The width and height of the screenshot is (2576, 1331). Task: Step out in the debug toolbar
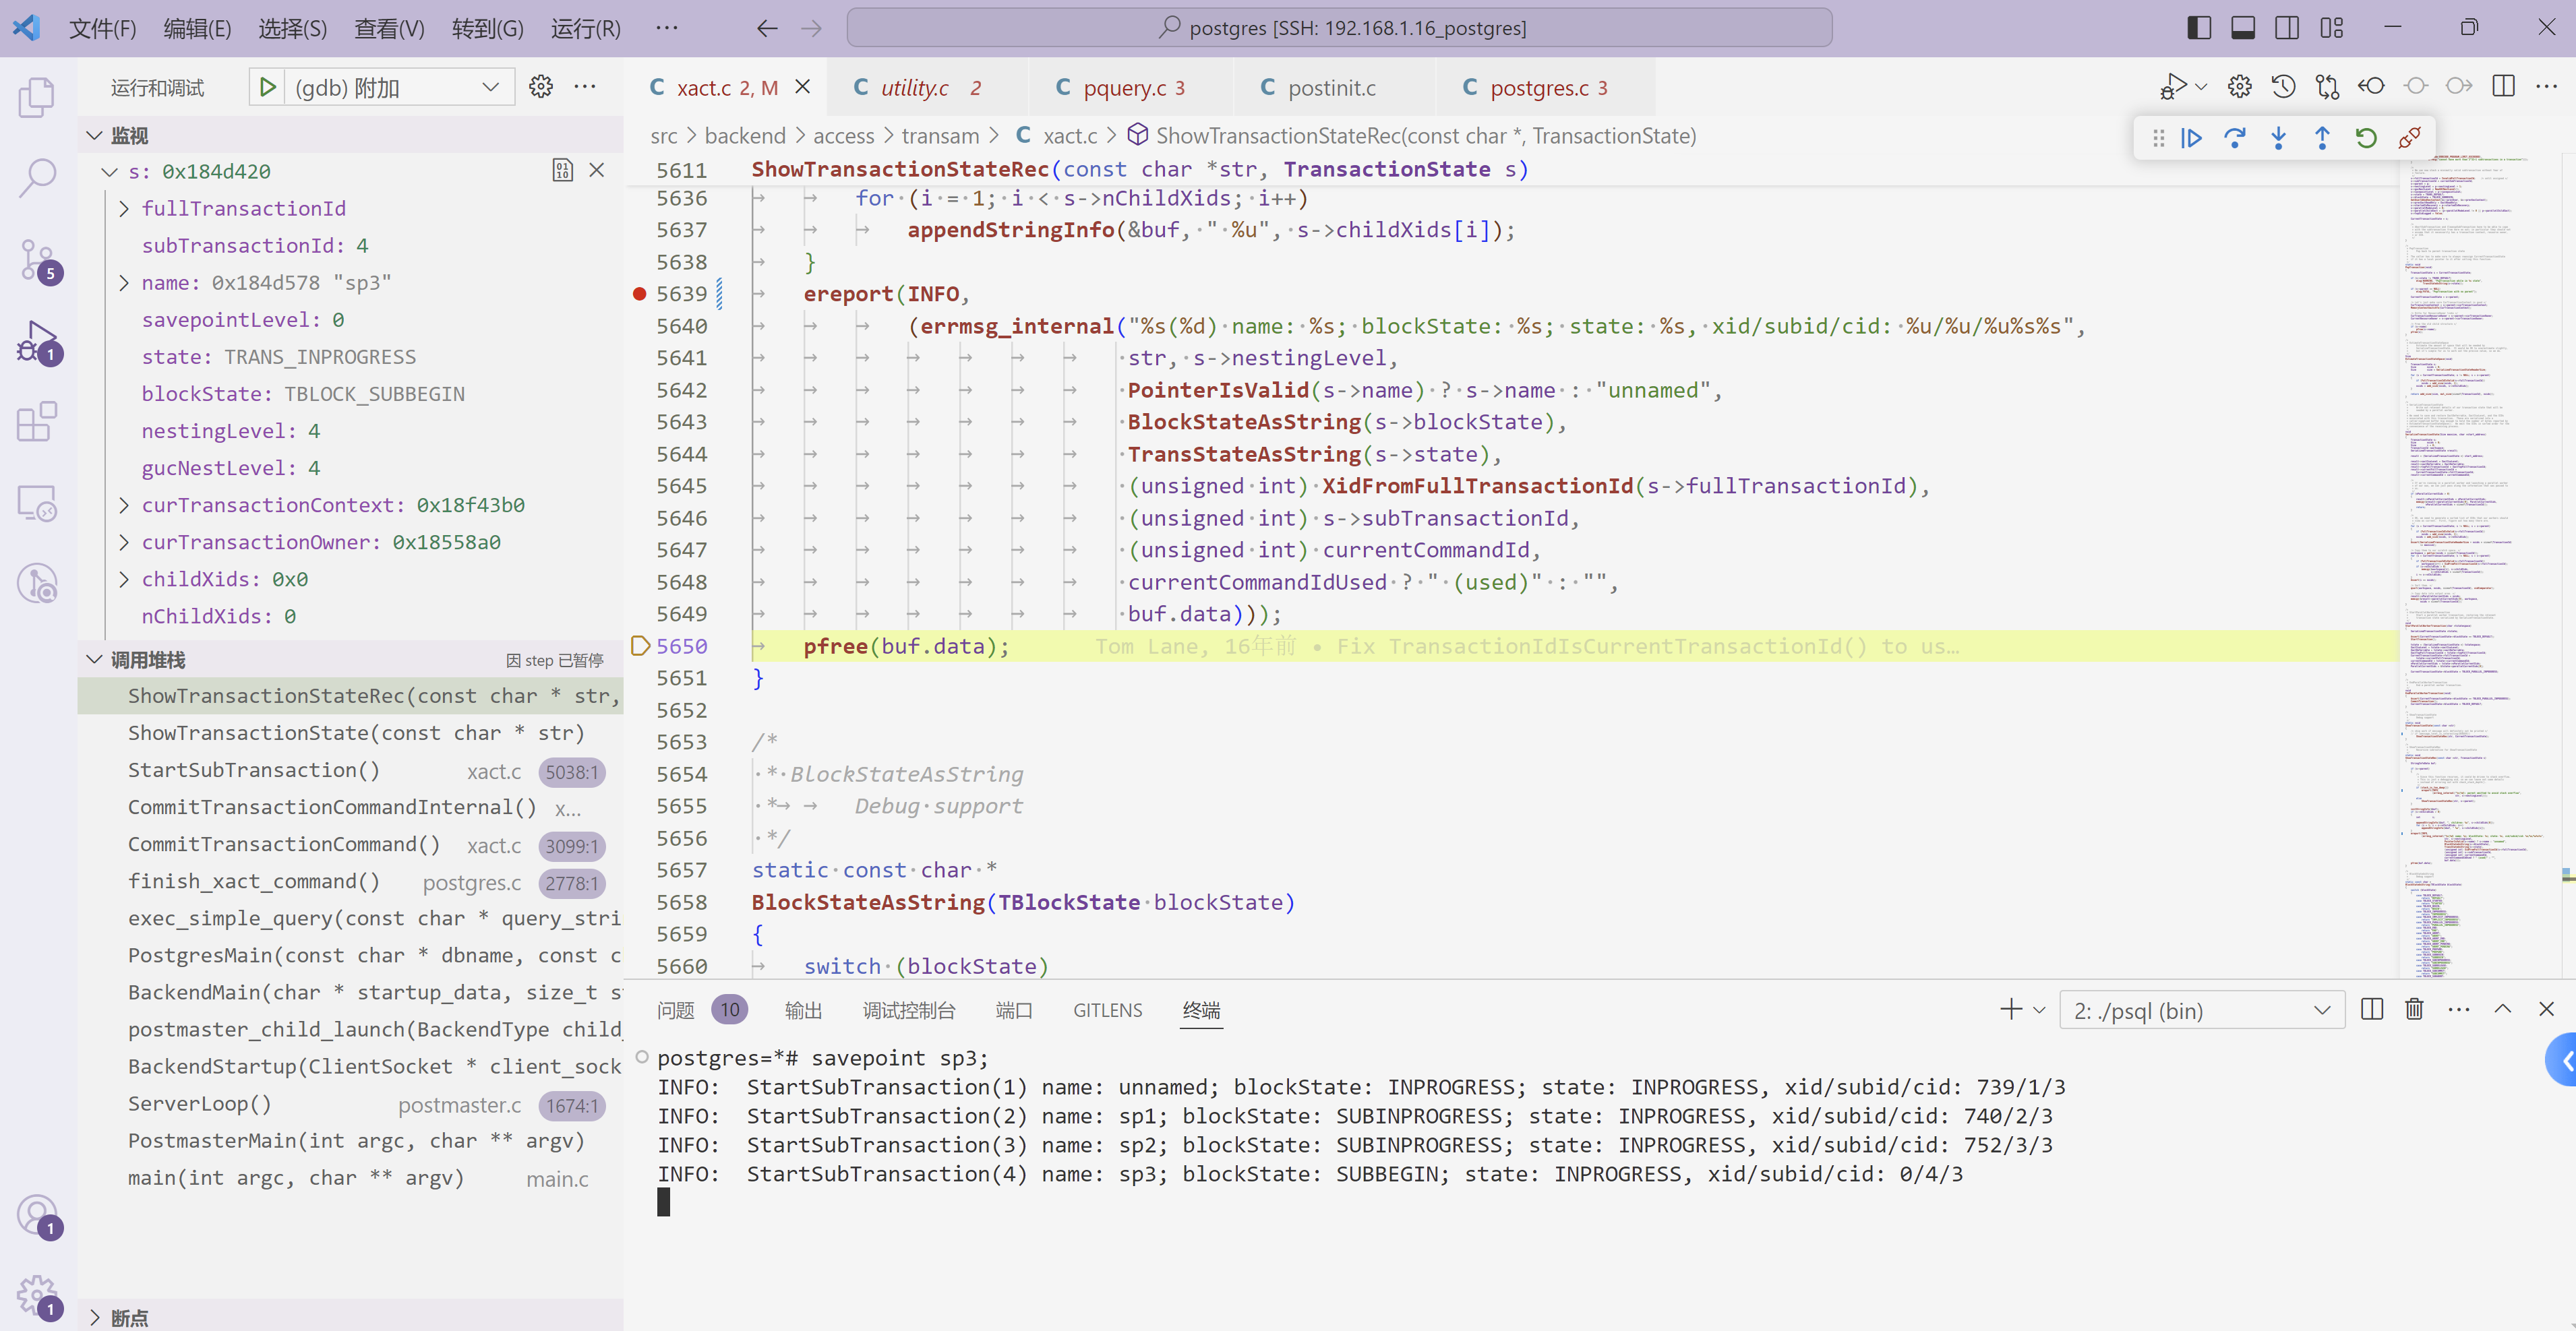click(x=2322, y=138)
